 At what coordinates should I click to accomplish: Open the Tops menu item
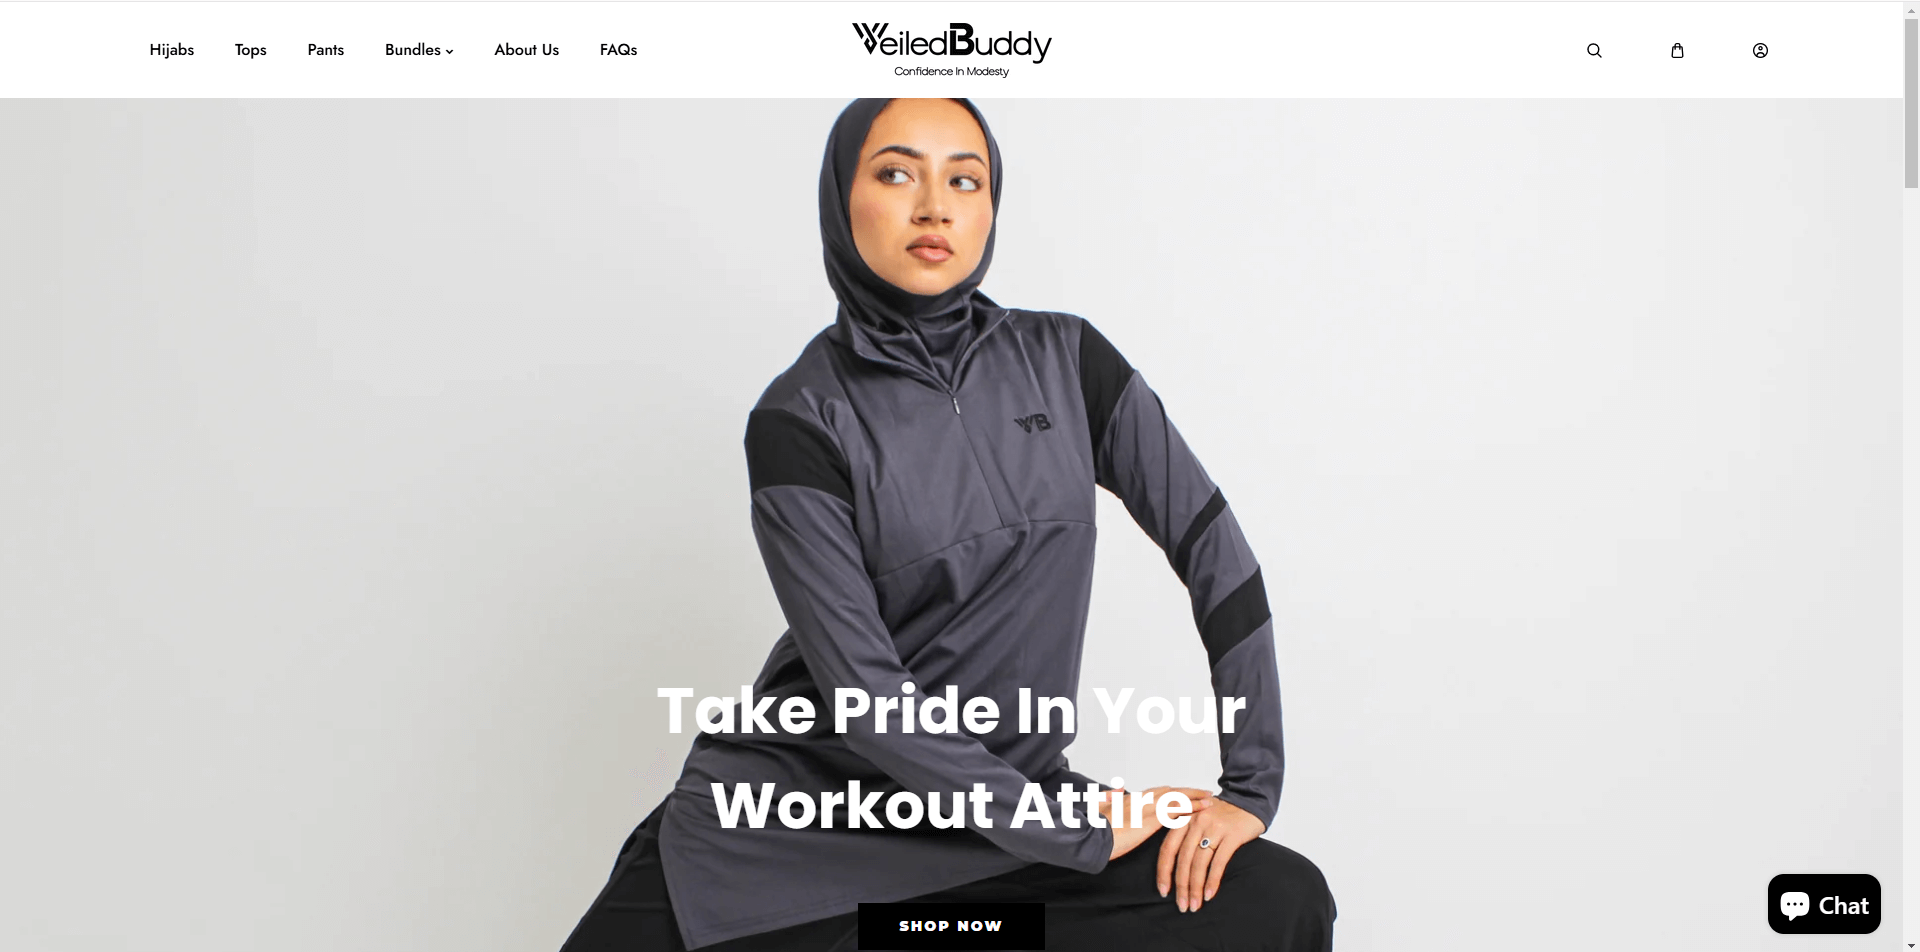tap(251, 50)
